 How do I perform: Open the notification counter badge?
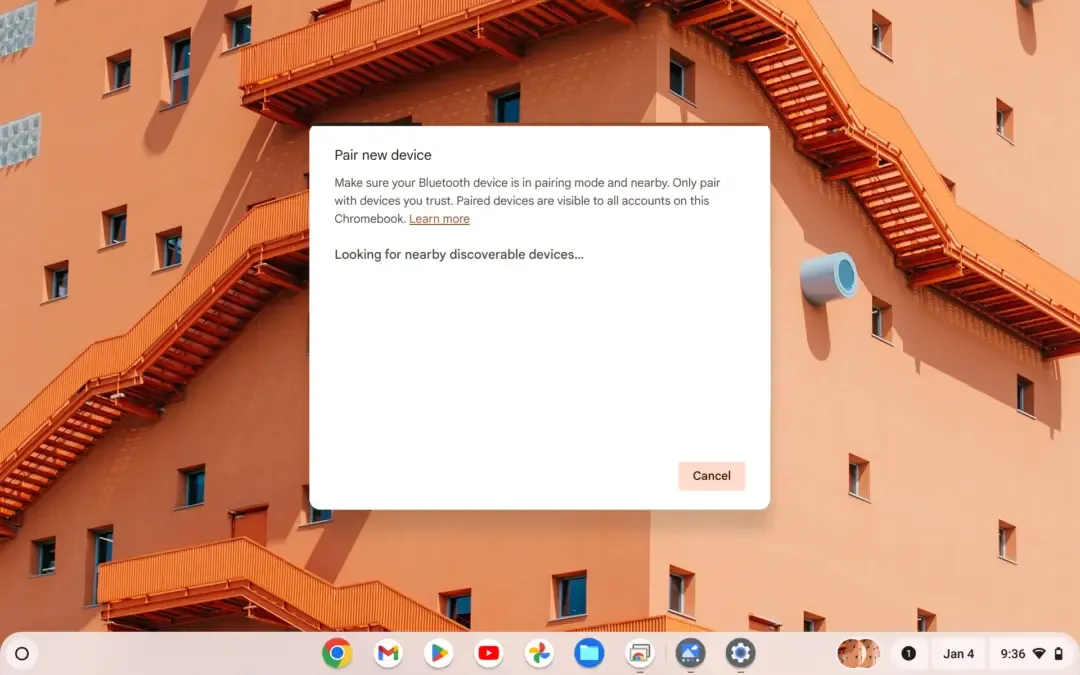(908, 654)
